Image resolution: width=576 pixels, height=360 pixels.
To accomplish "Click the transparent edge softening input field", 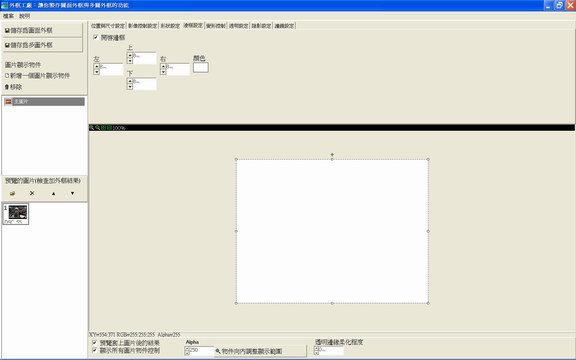I will (x=331, y=351).
